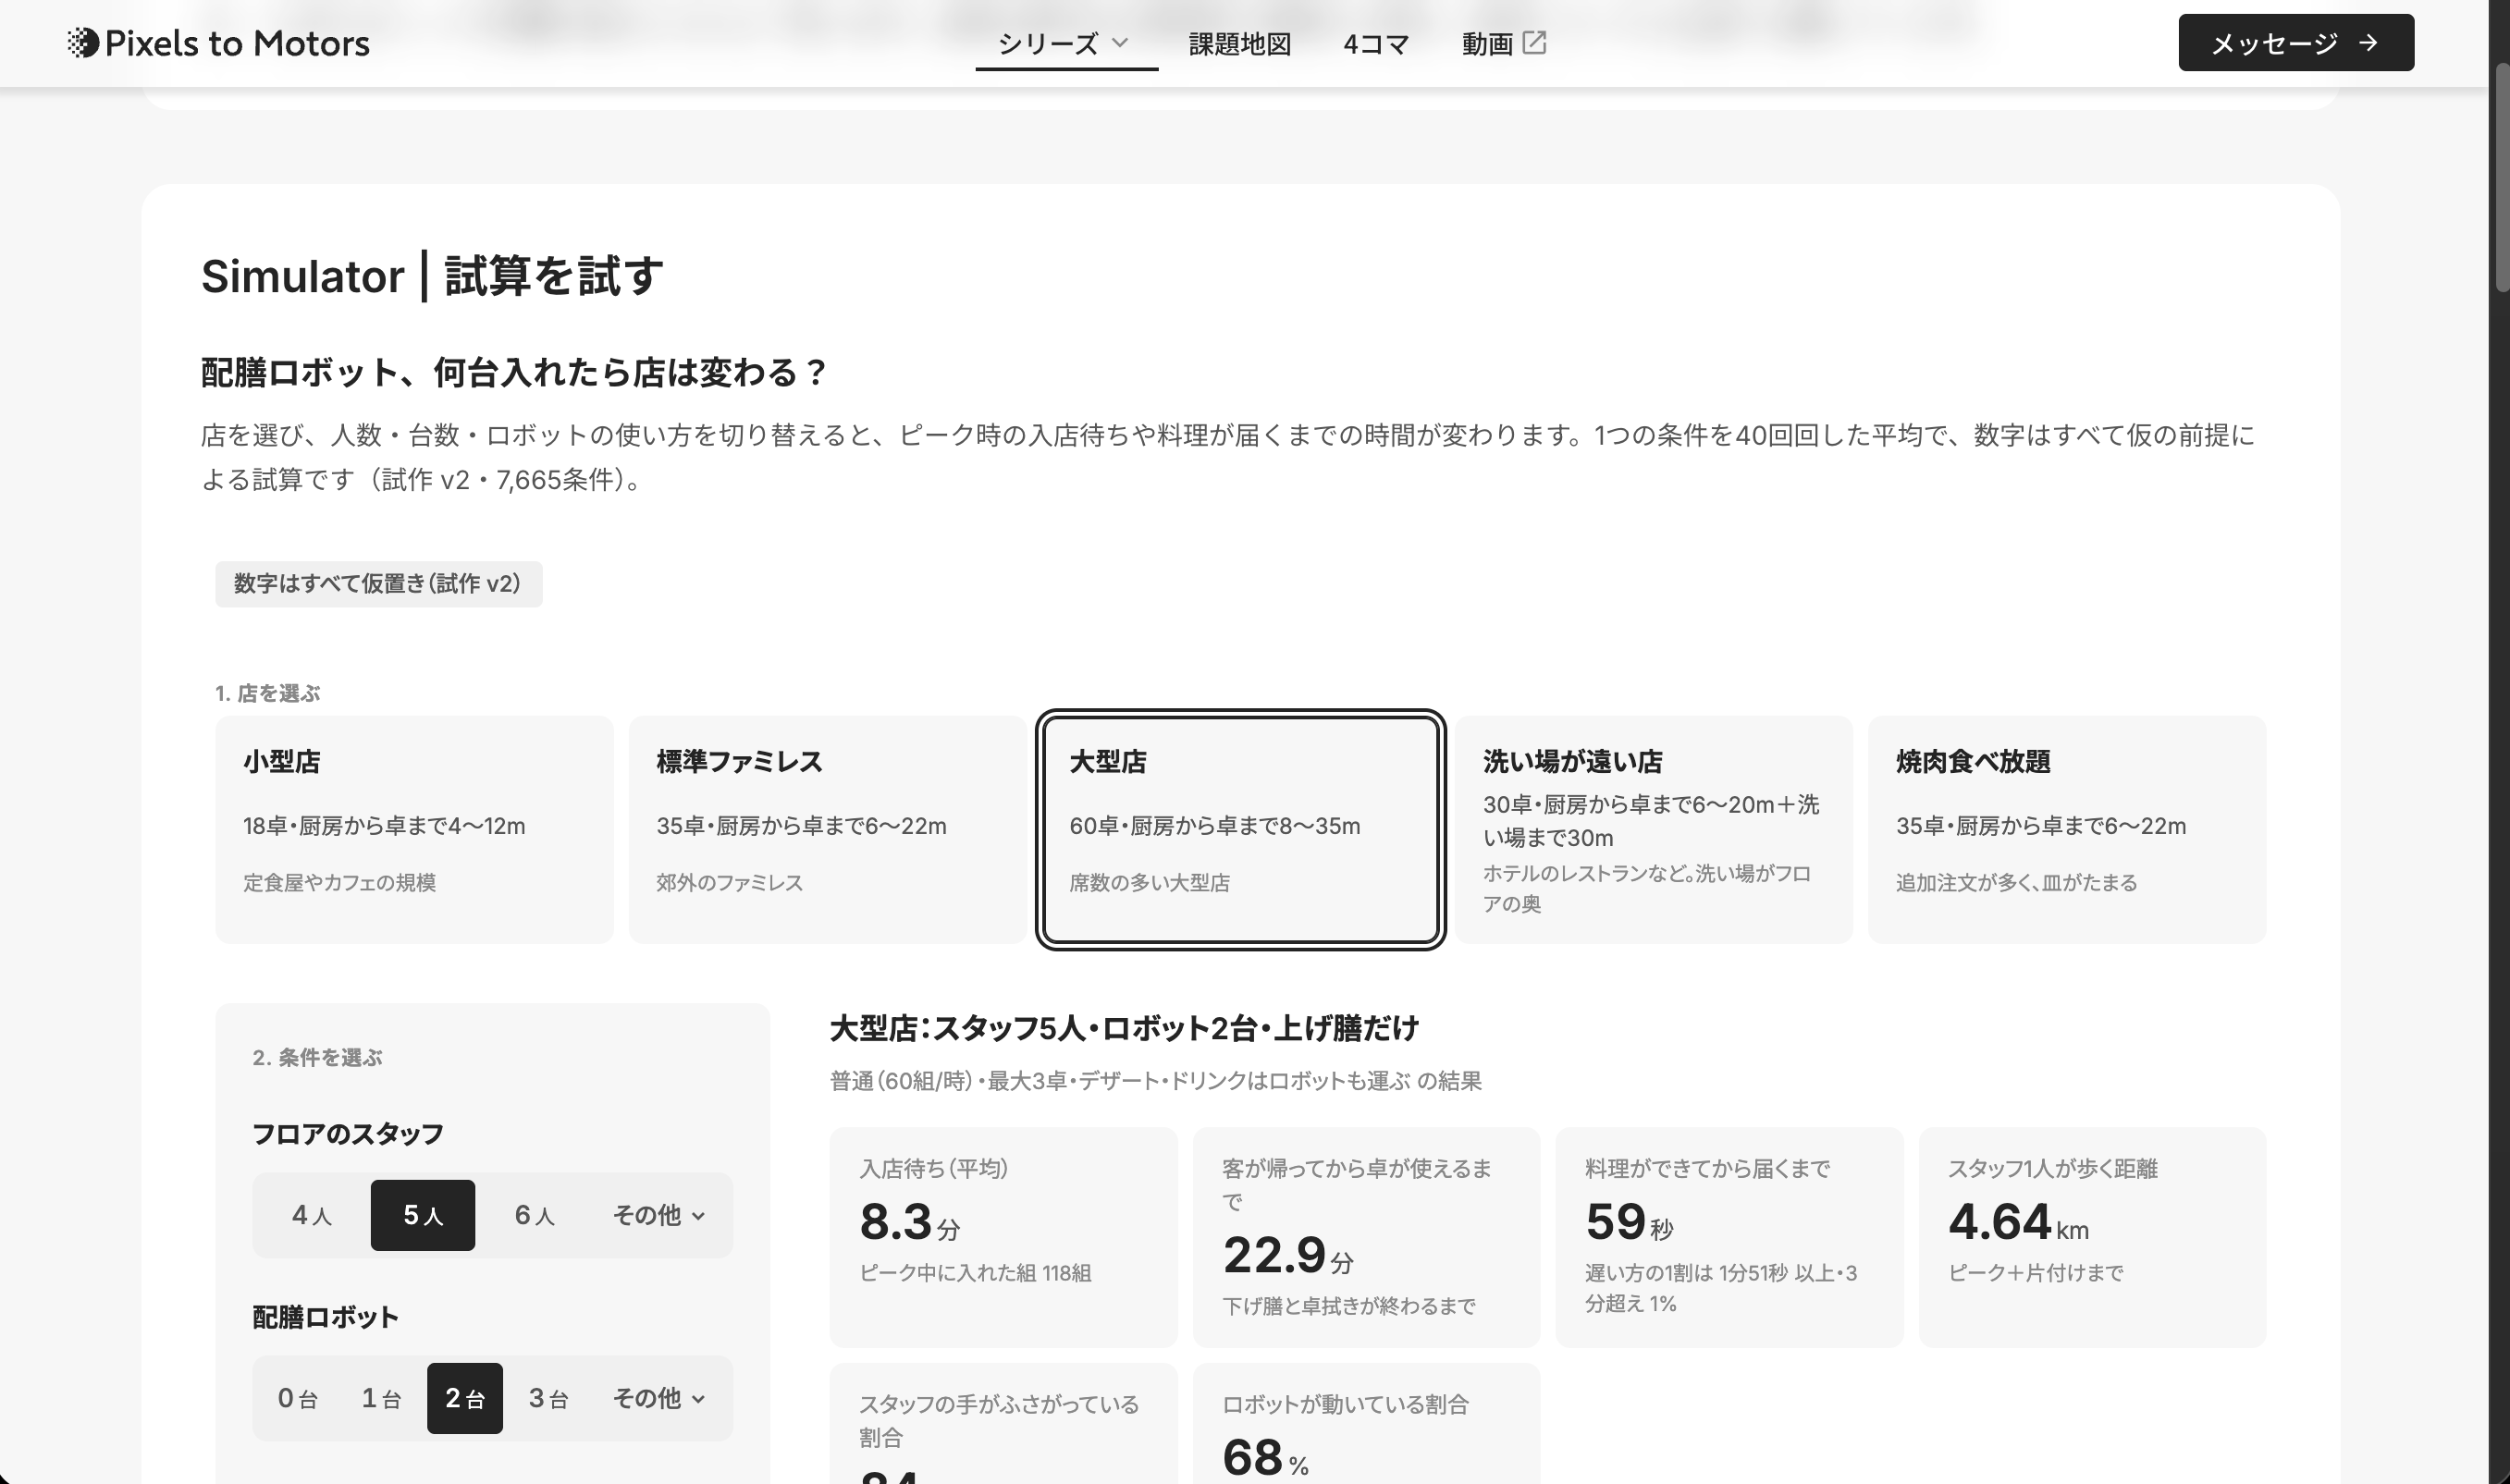Select the 洗い場が遠い店 store card
Screen dimensions: 2510x1484
point(1653,829)
